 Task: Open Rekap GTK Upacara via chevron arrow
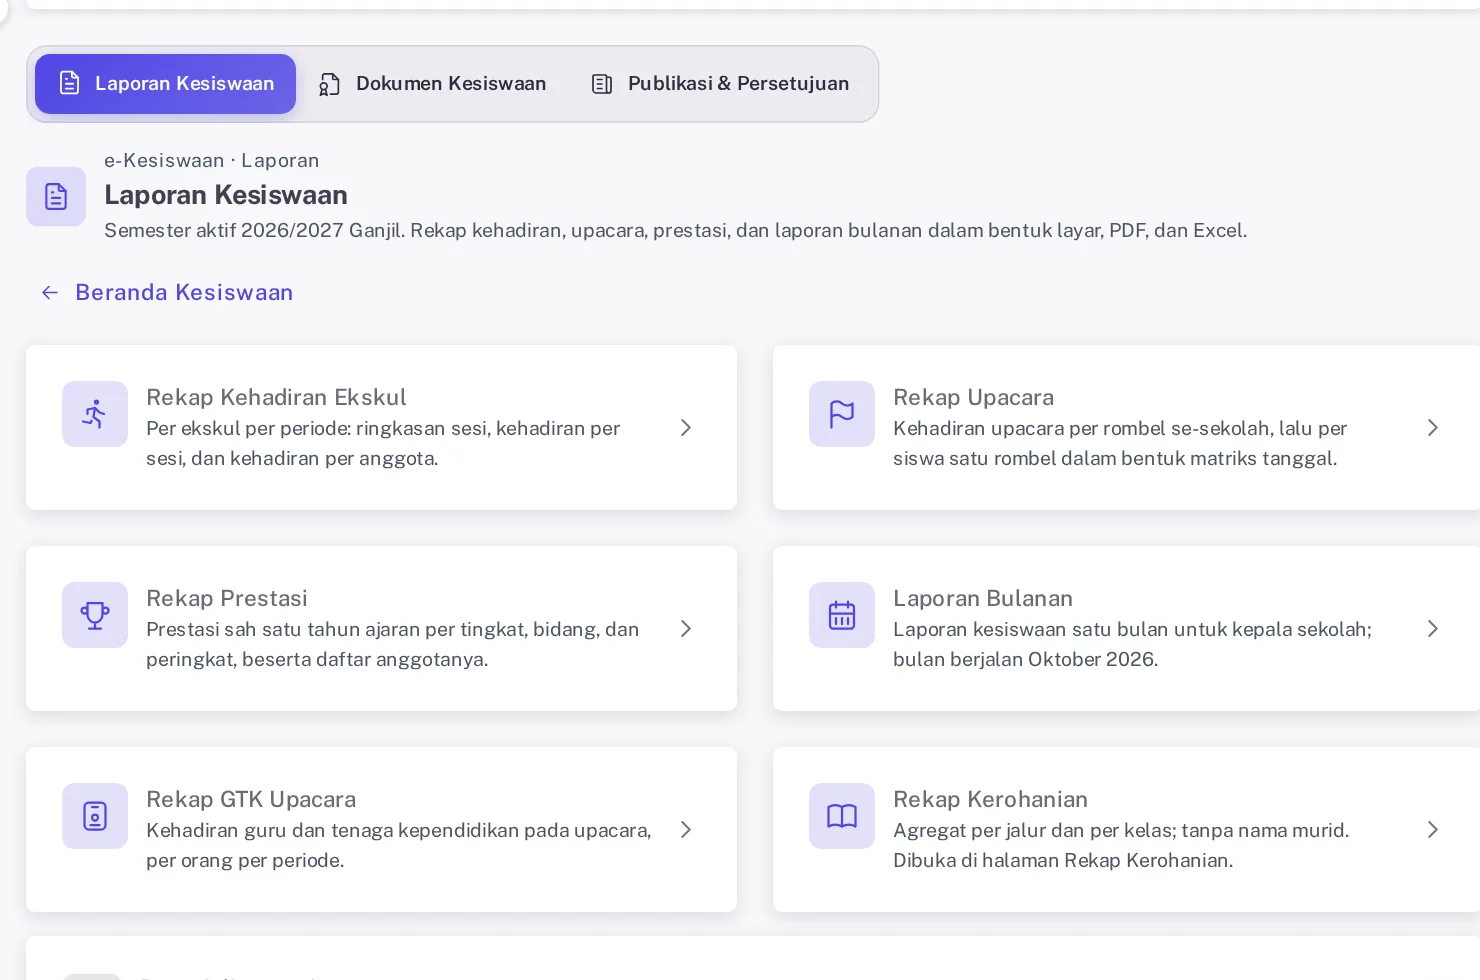click(x=686, y=830)
